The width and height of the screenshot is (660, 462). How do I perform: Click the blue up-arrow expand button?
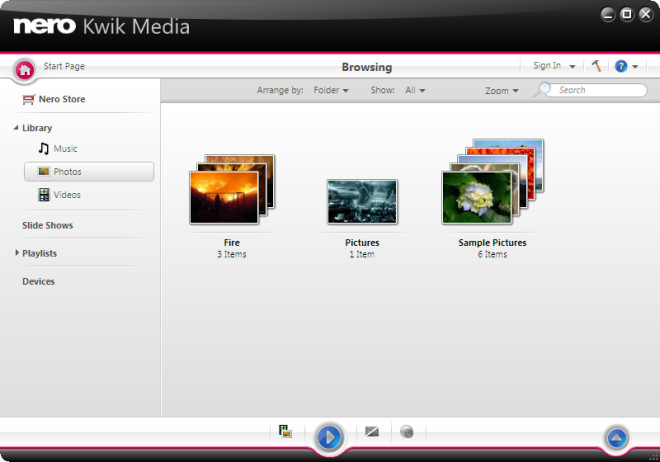pos(617,438)
